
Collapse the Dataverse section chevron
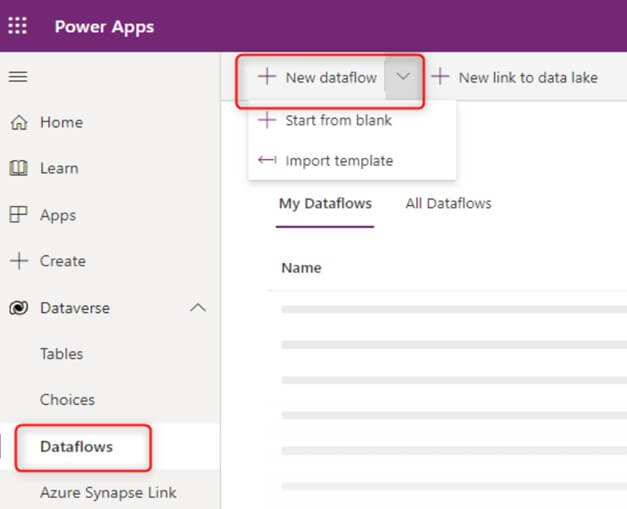[198, 307]
